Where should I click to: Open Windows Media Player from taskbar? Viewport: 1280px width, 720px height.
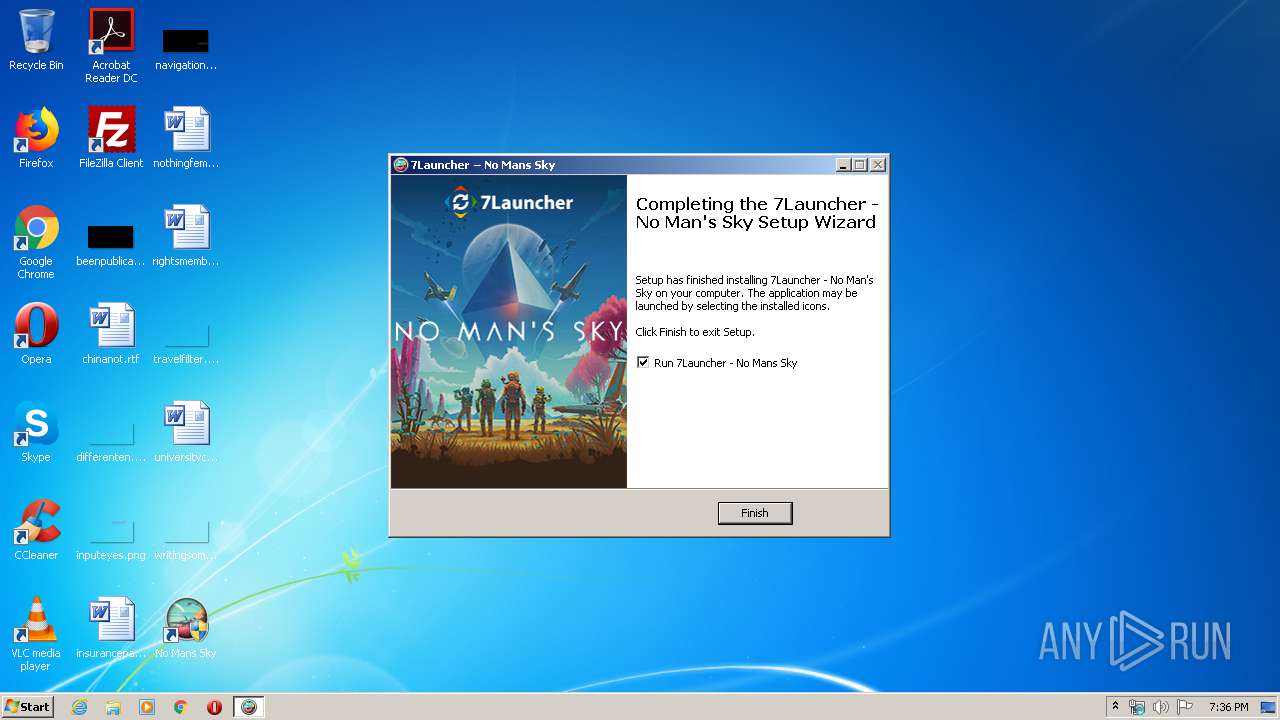point(147,707)
